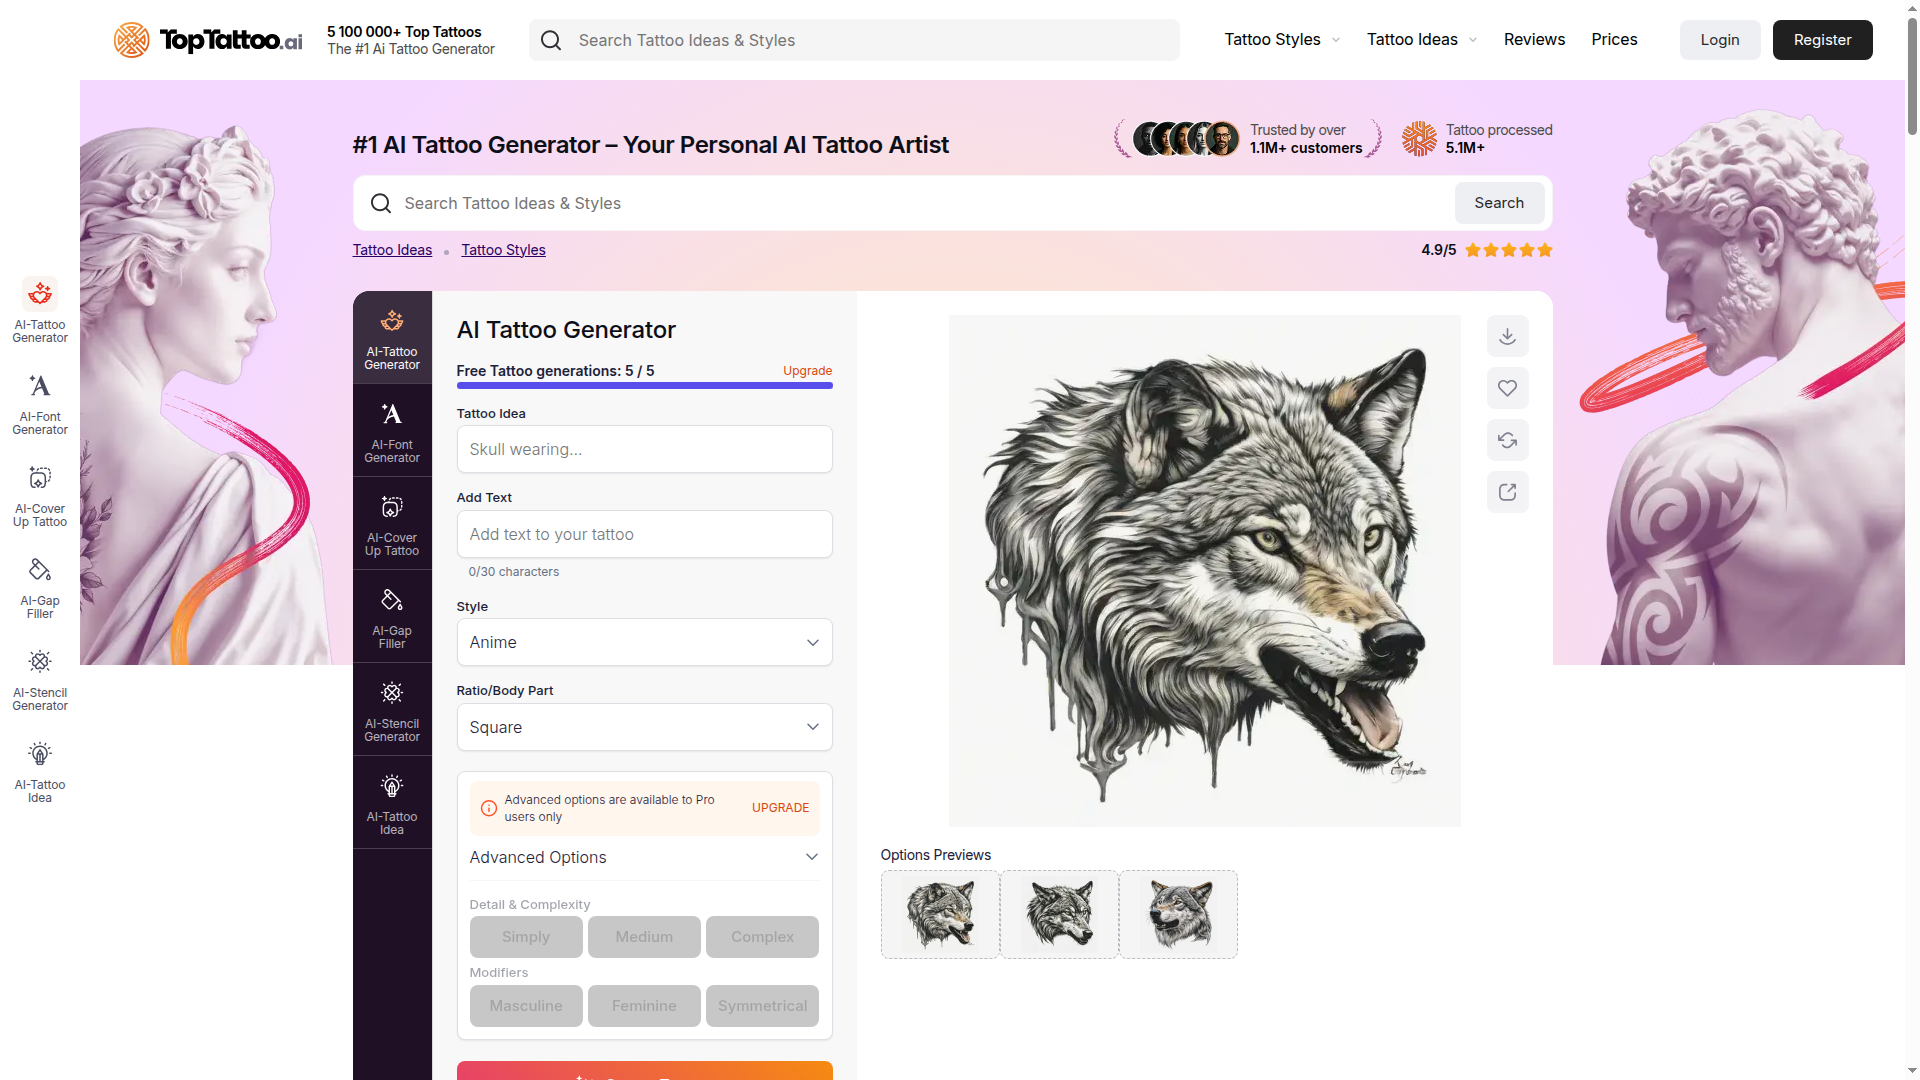Go to the Reviews page
This screenshot has height=1080, width=1920.
1534,39
